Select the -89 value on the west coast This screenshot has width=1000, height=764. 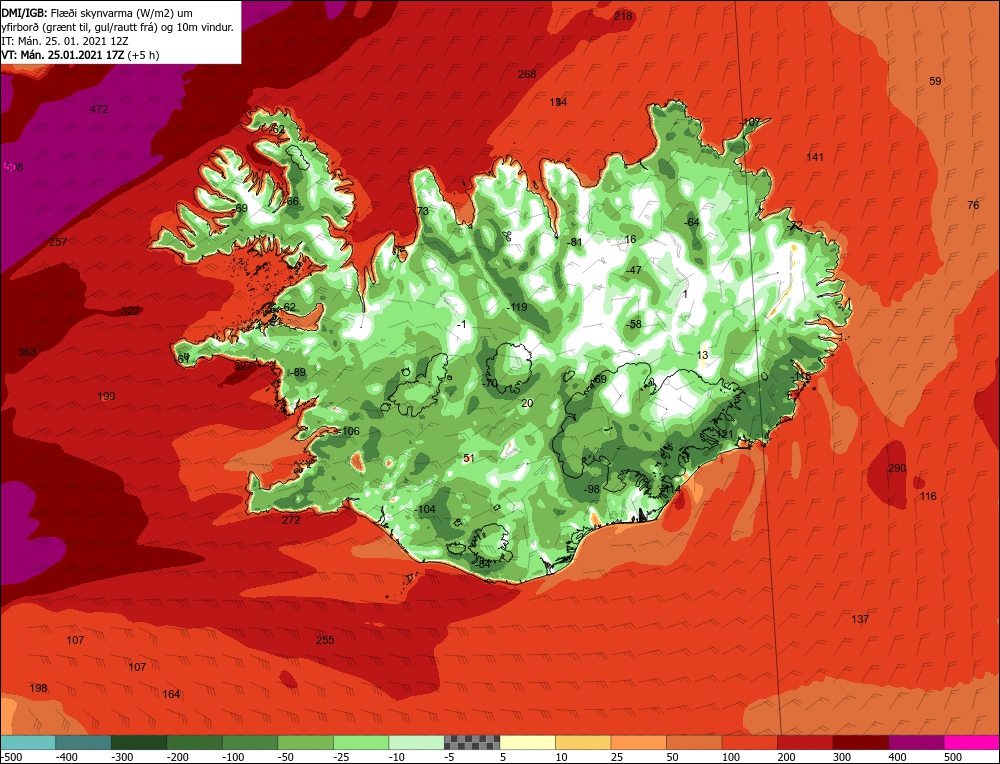(x=297, y=372)
